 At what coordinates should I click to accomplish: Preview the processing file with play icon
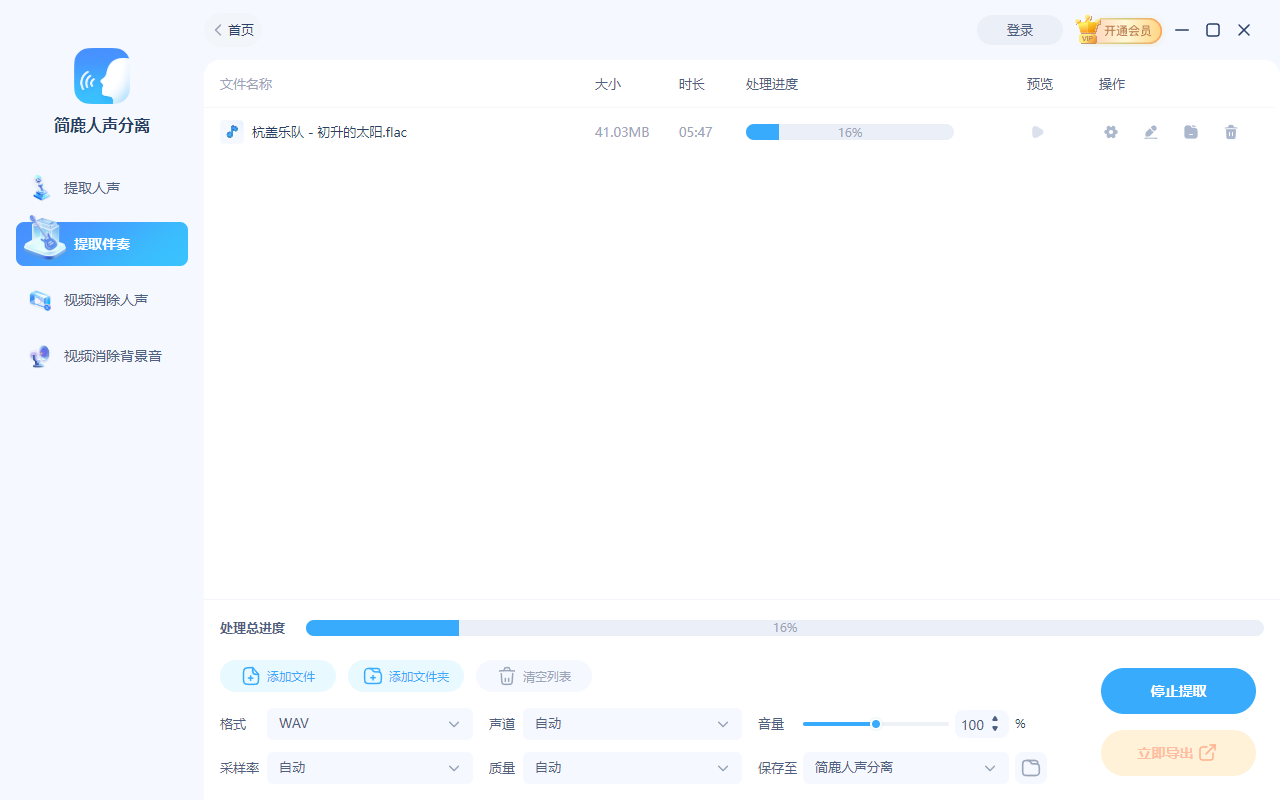click(1037, 131)
